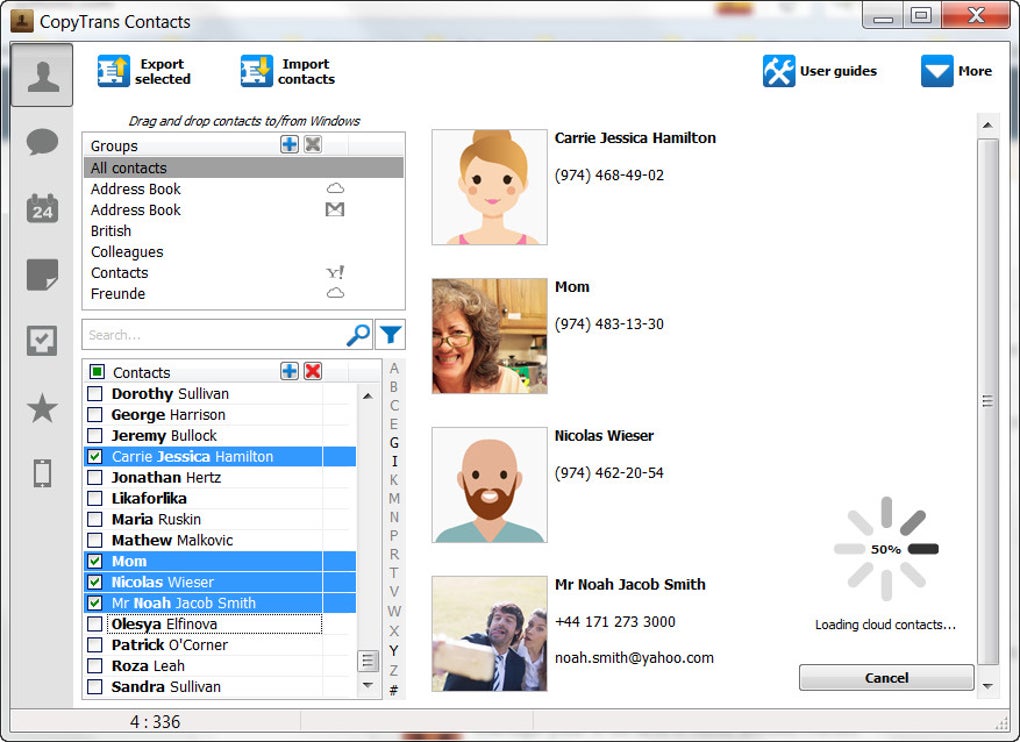Open the Messages sidebar section
The height and width of the screenshot is (742, 1020).
[x=42, y=141]
